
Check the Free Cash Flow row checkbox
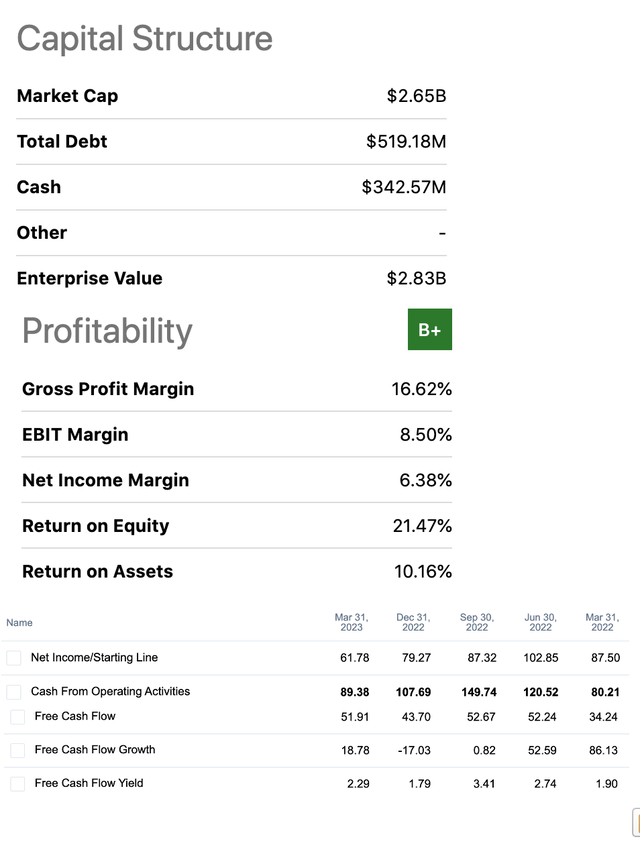(x=17, y=716)
